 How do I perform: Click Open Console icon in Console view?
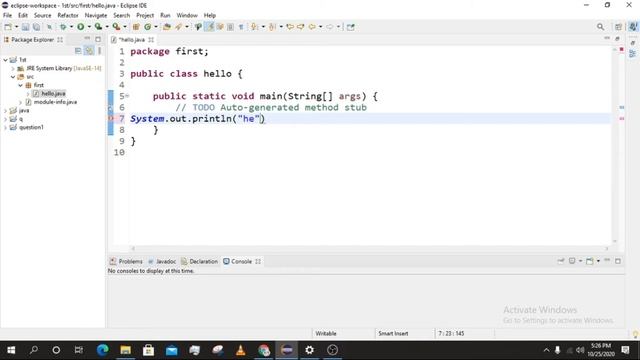pos(590,261)
